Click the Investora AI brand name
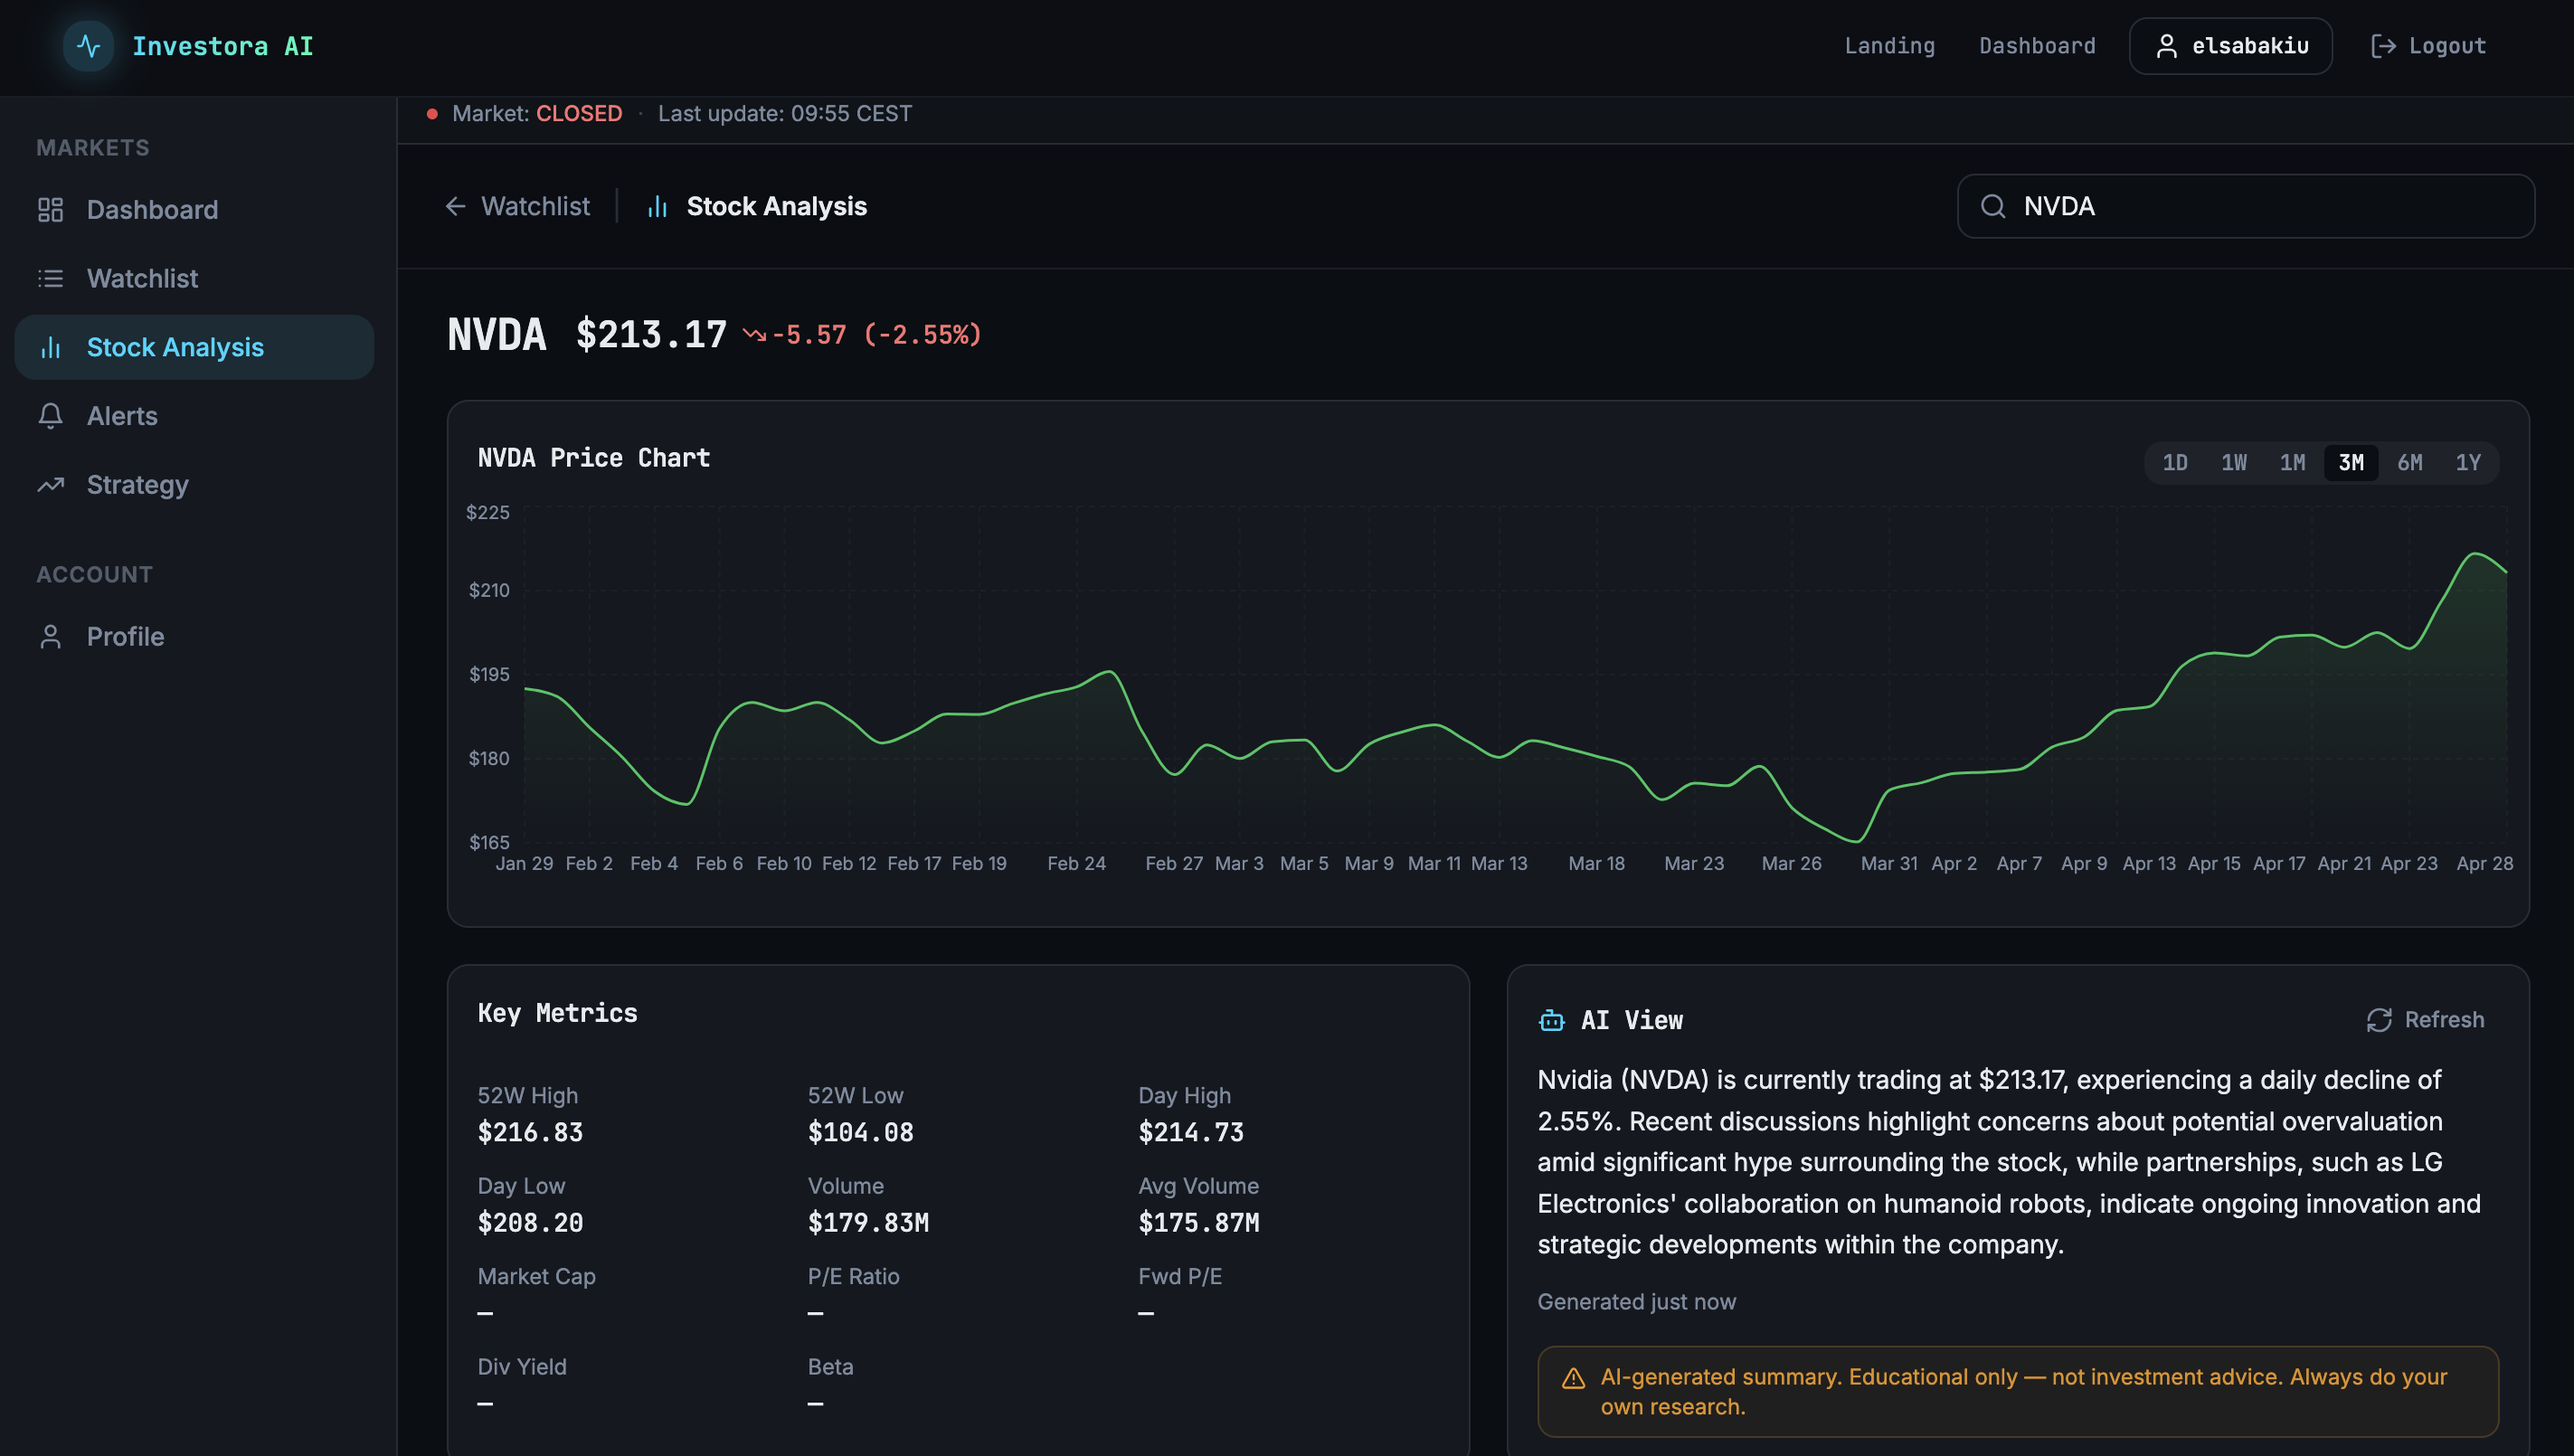 tap(222, 46)
